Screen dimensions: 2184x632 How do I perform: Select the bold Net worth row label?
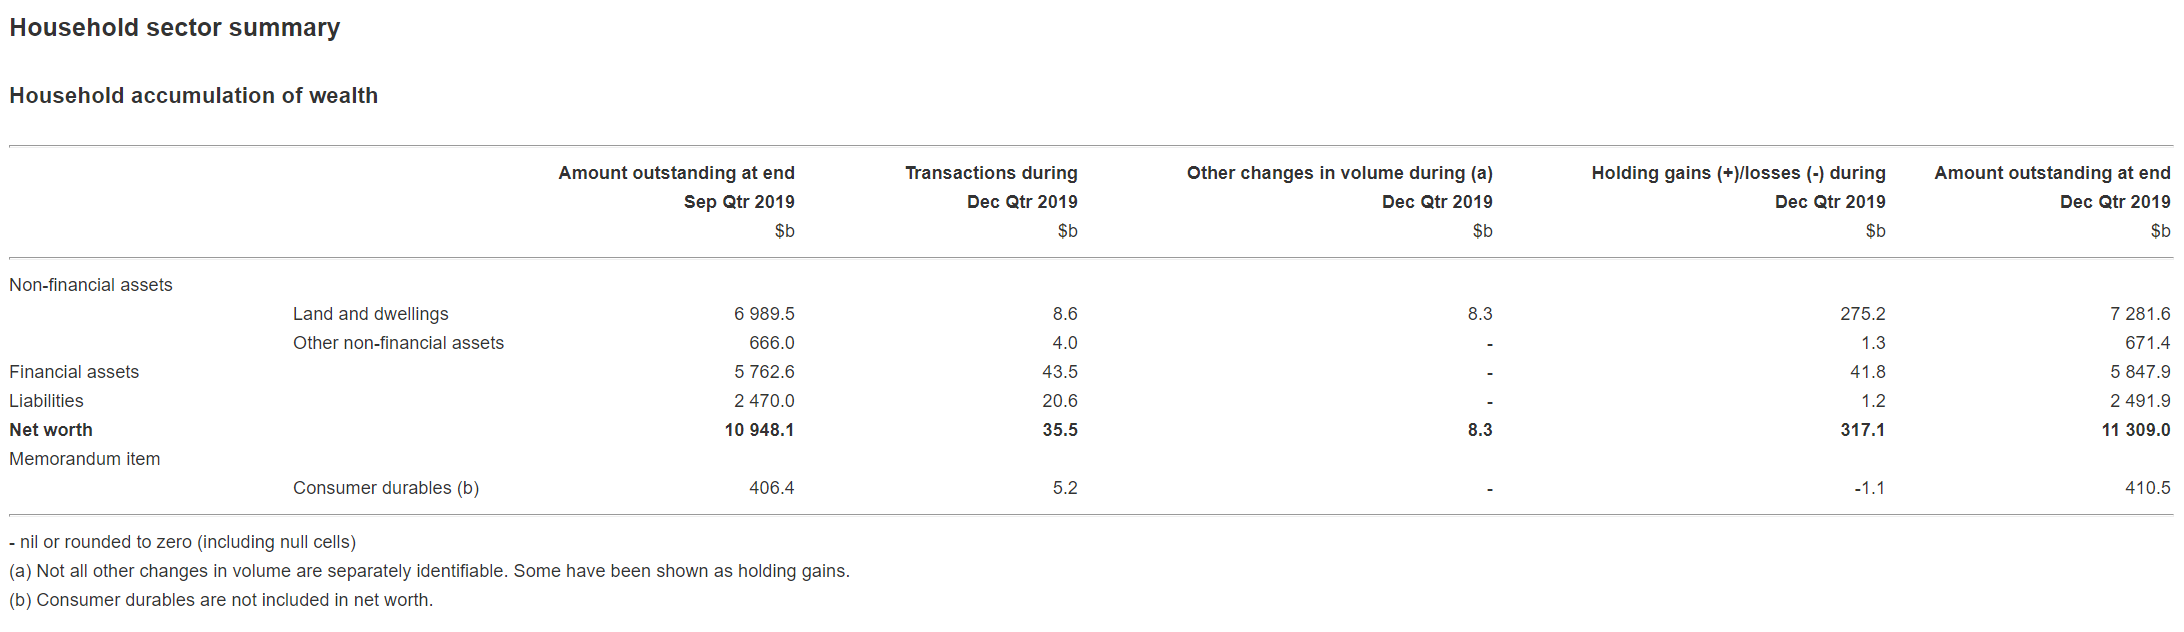coord(51,430)
